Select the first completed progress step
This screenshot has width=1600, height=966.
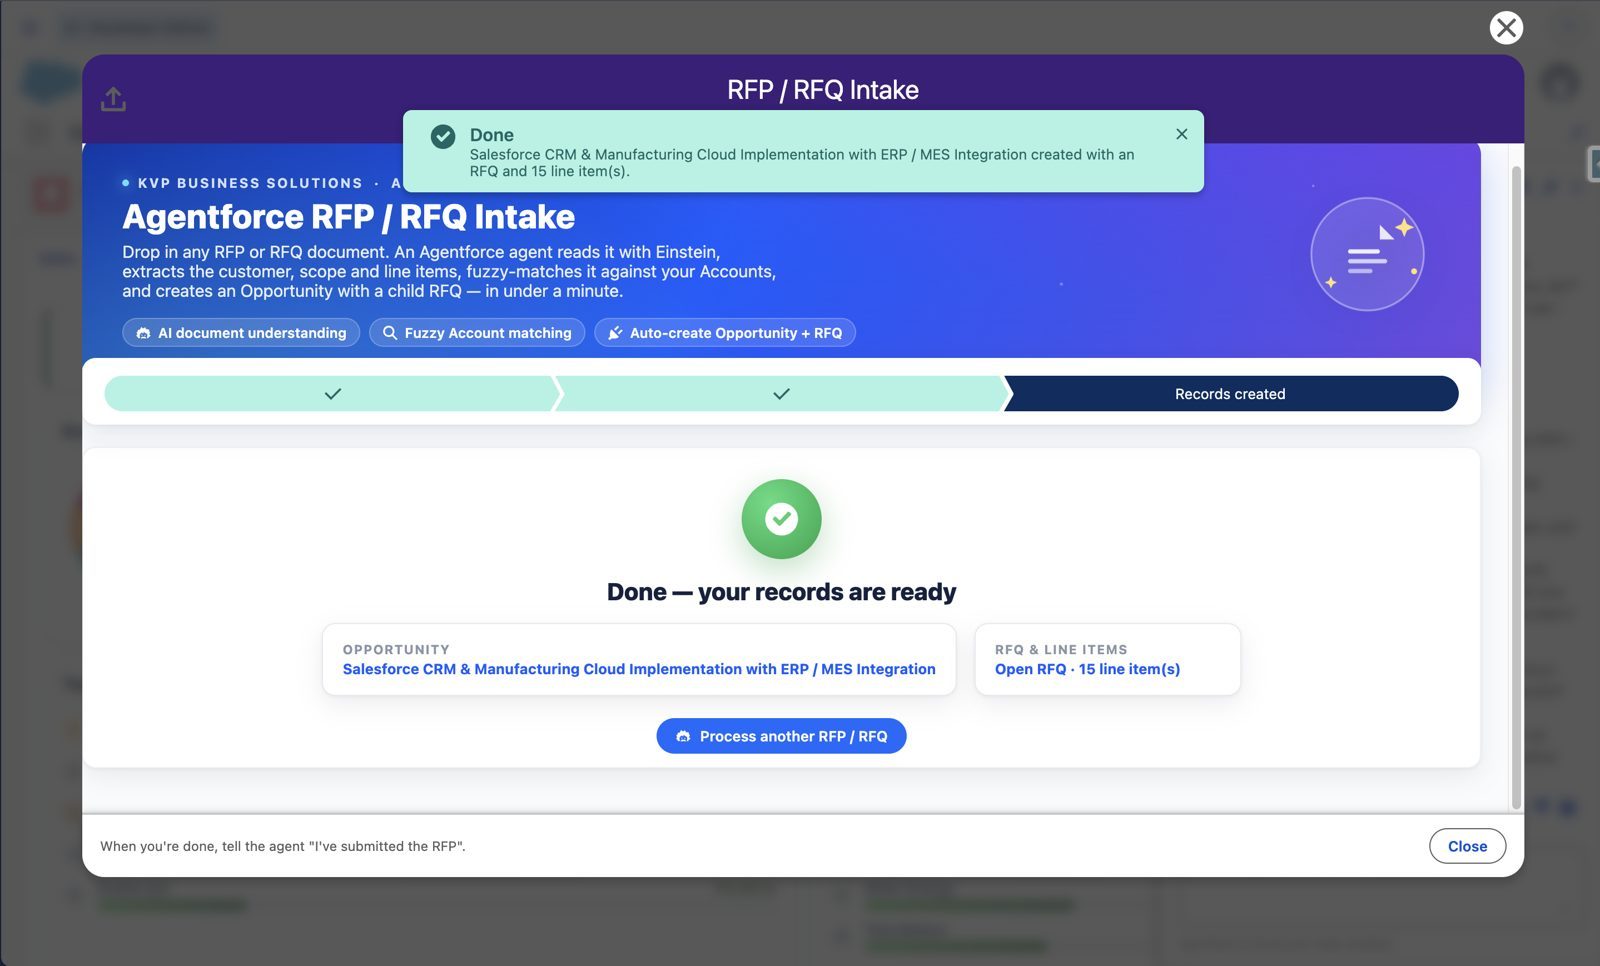coord(332,394)
